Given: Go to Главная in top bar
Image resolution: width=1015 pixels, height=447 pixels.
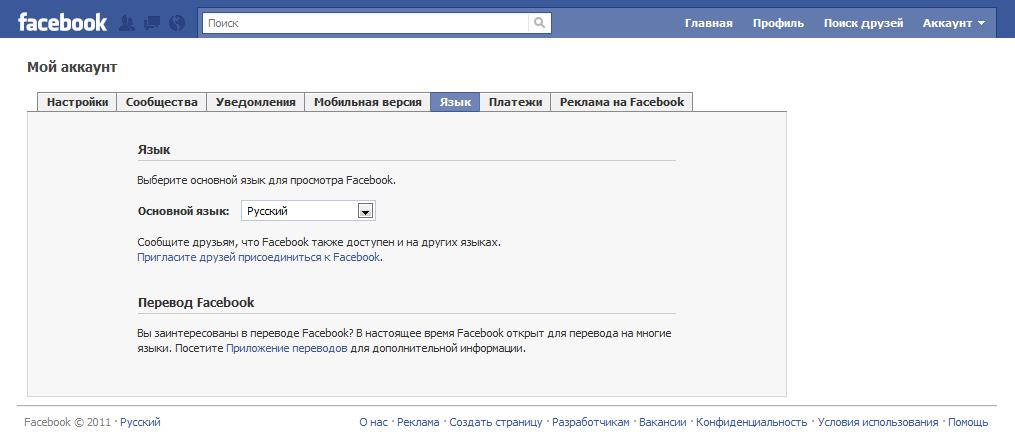Looking at the screenshot, I should click(x=708, y=23).
